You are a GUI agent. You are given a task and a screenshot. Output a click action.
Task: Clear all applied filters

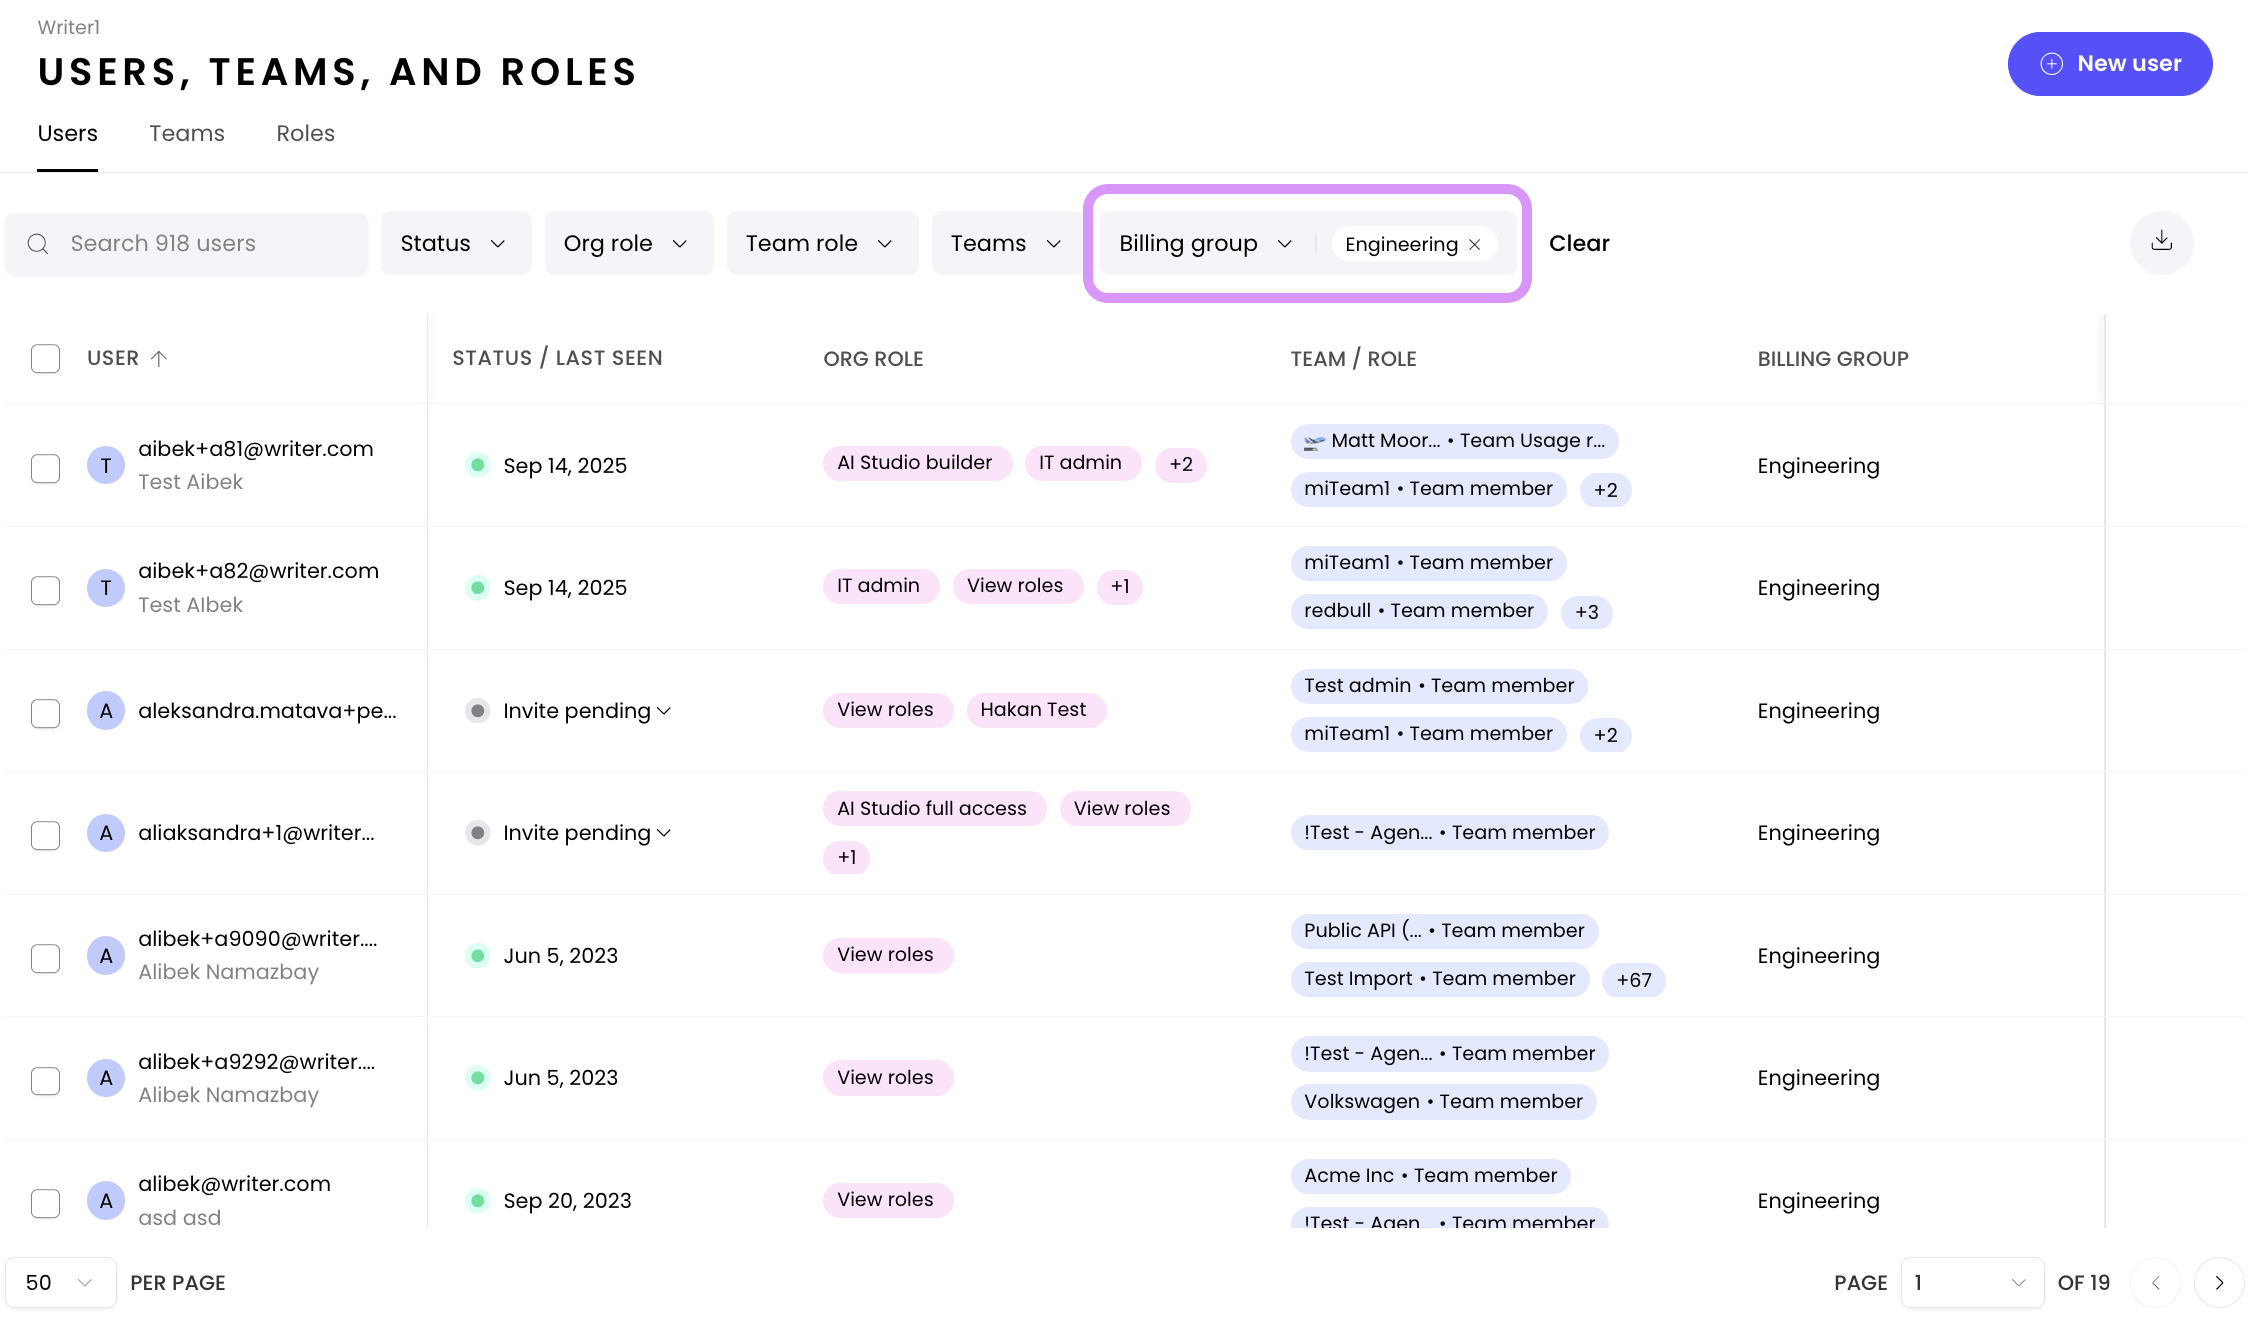coord(1578,243)
